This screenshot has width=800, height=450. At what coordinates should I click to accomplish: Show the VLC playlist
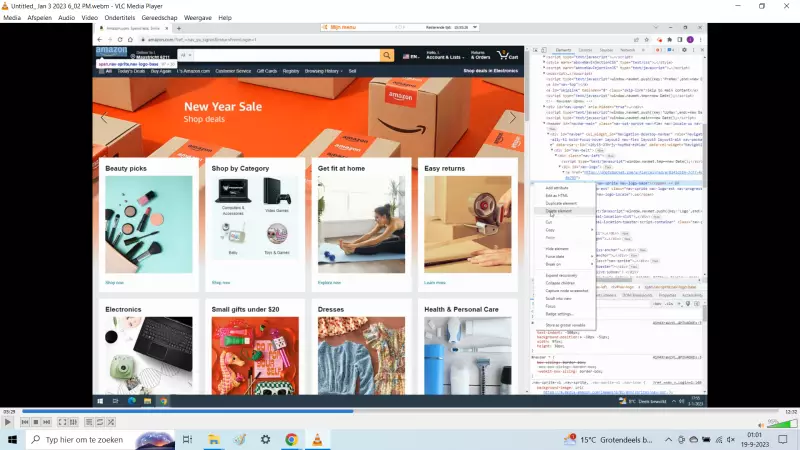point(89,422)
